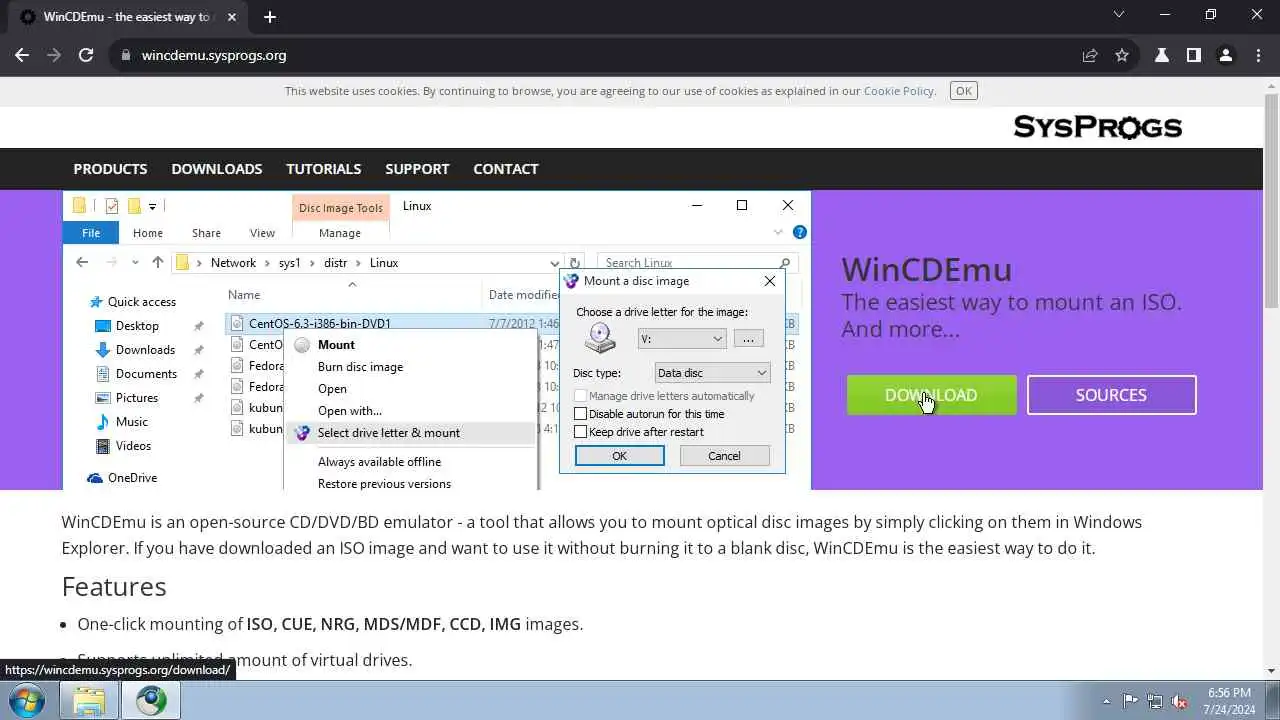Switch to the Home tab in pictured Explorer
Viewport: 1280px width, 720px height.
(148, 233)
